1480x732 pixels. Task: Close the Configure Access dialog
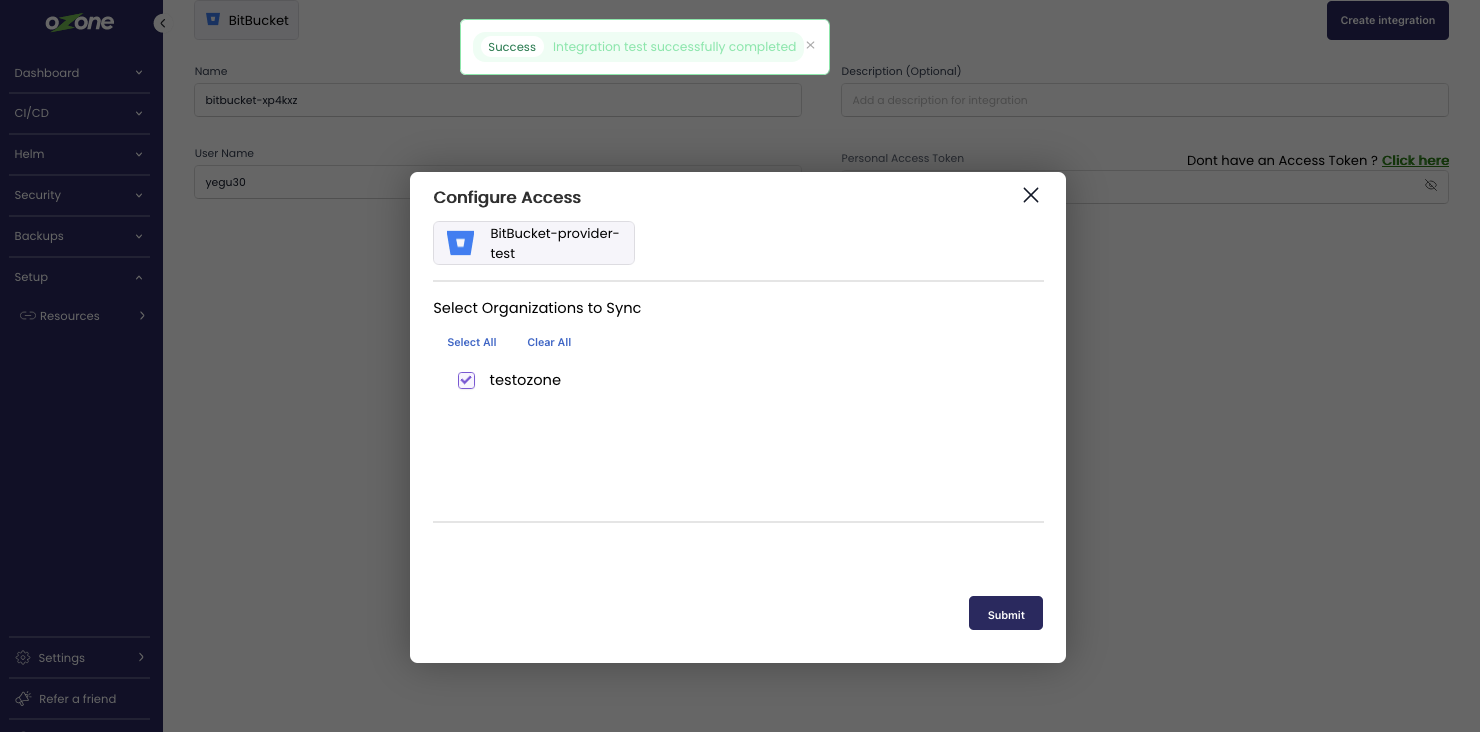(1031, 195)
